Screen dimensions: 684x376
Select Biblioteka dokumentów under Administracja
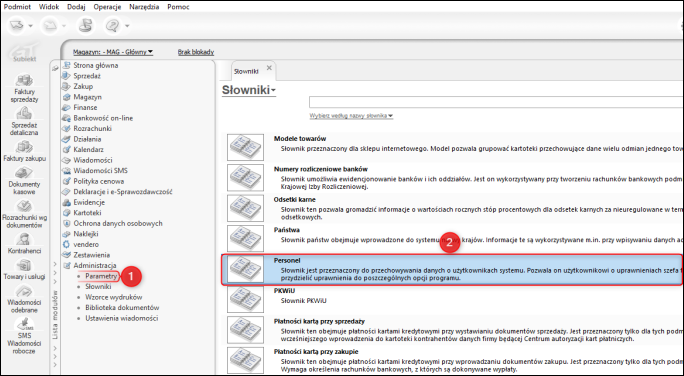[x=122, y=308]
